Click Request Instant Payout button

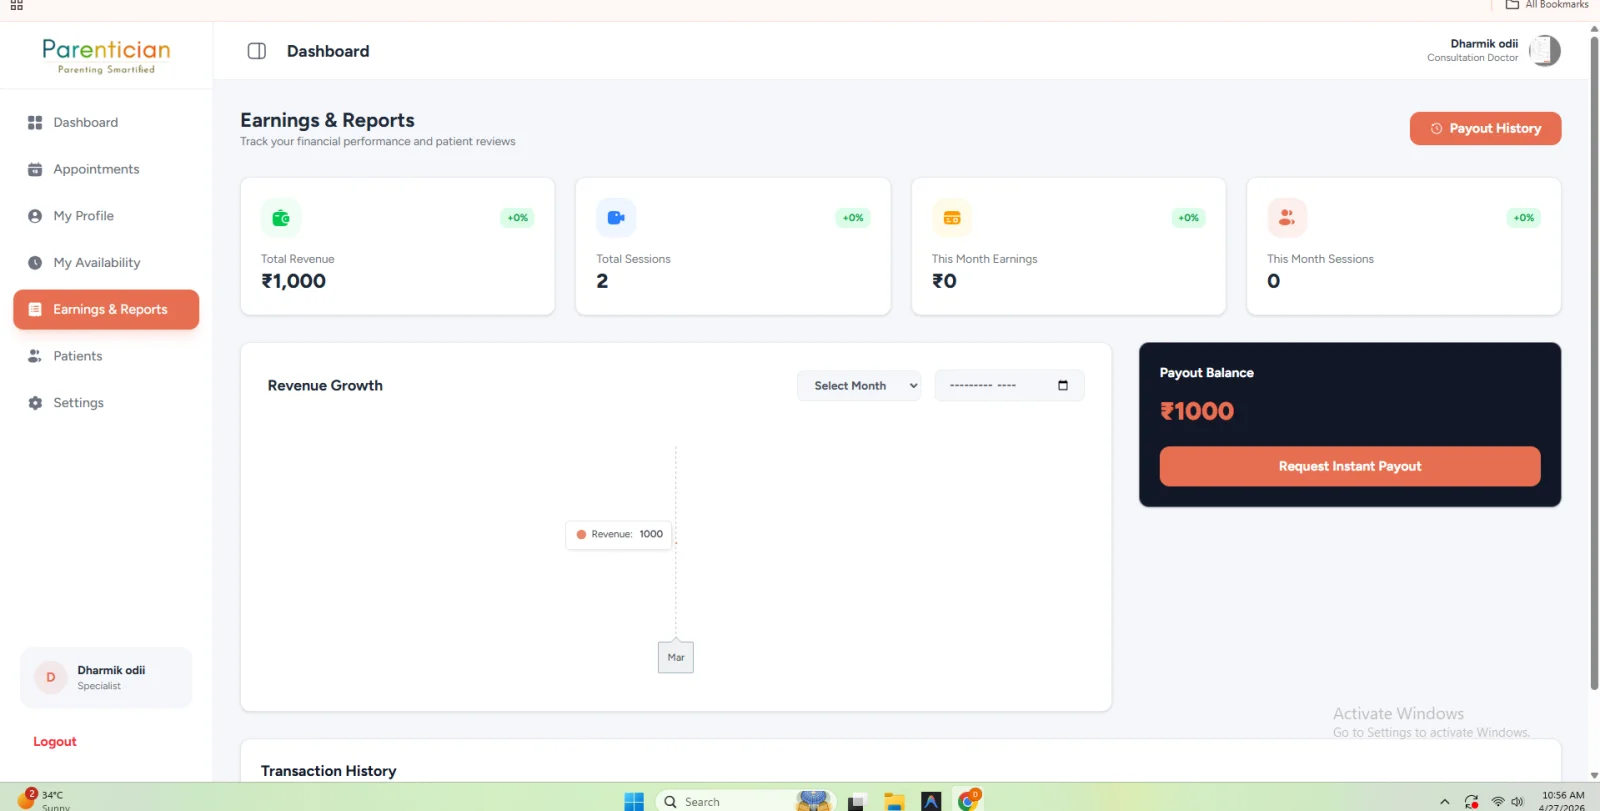1350,466
